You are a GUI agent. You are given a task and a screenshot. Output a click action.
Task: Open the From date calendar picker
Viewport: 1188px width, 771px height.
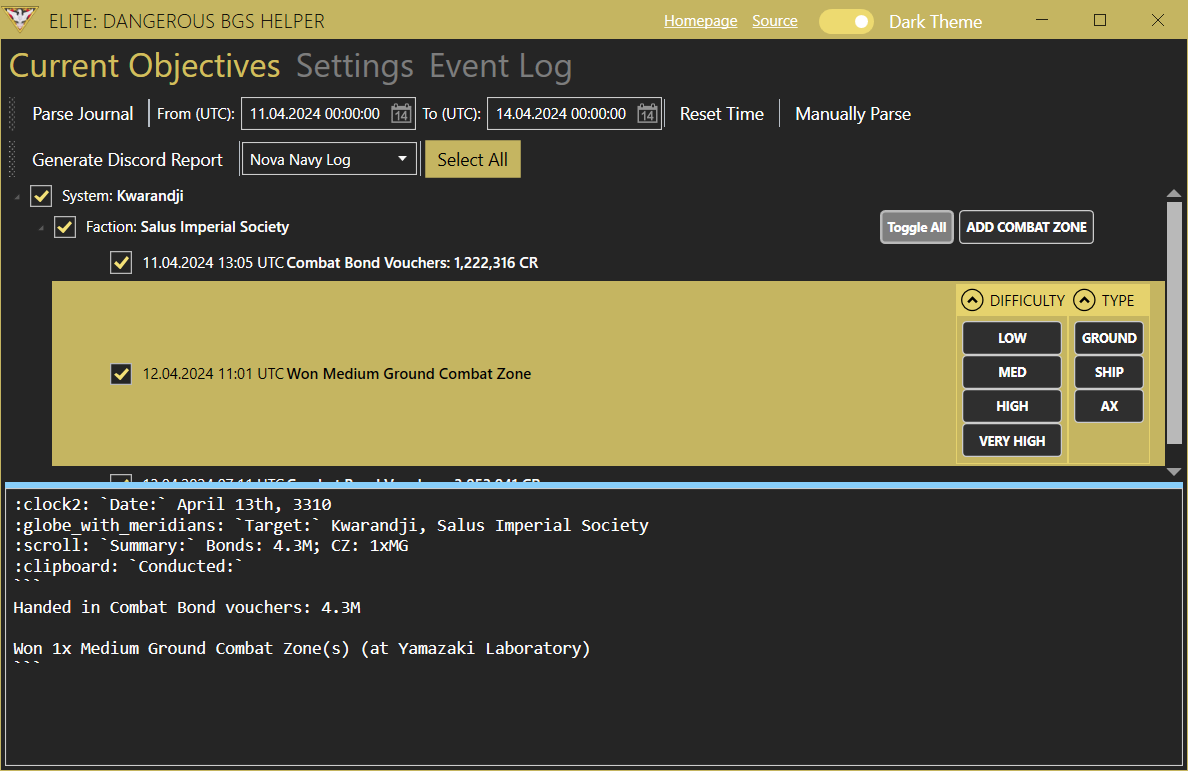[x=401, y=114]
